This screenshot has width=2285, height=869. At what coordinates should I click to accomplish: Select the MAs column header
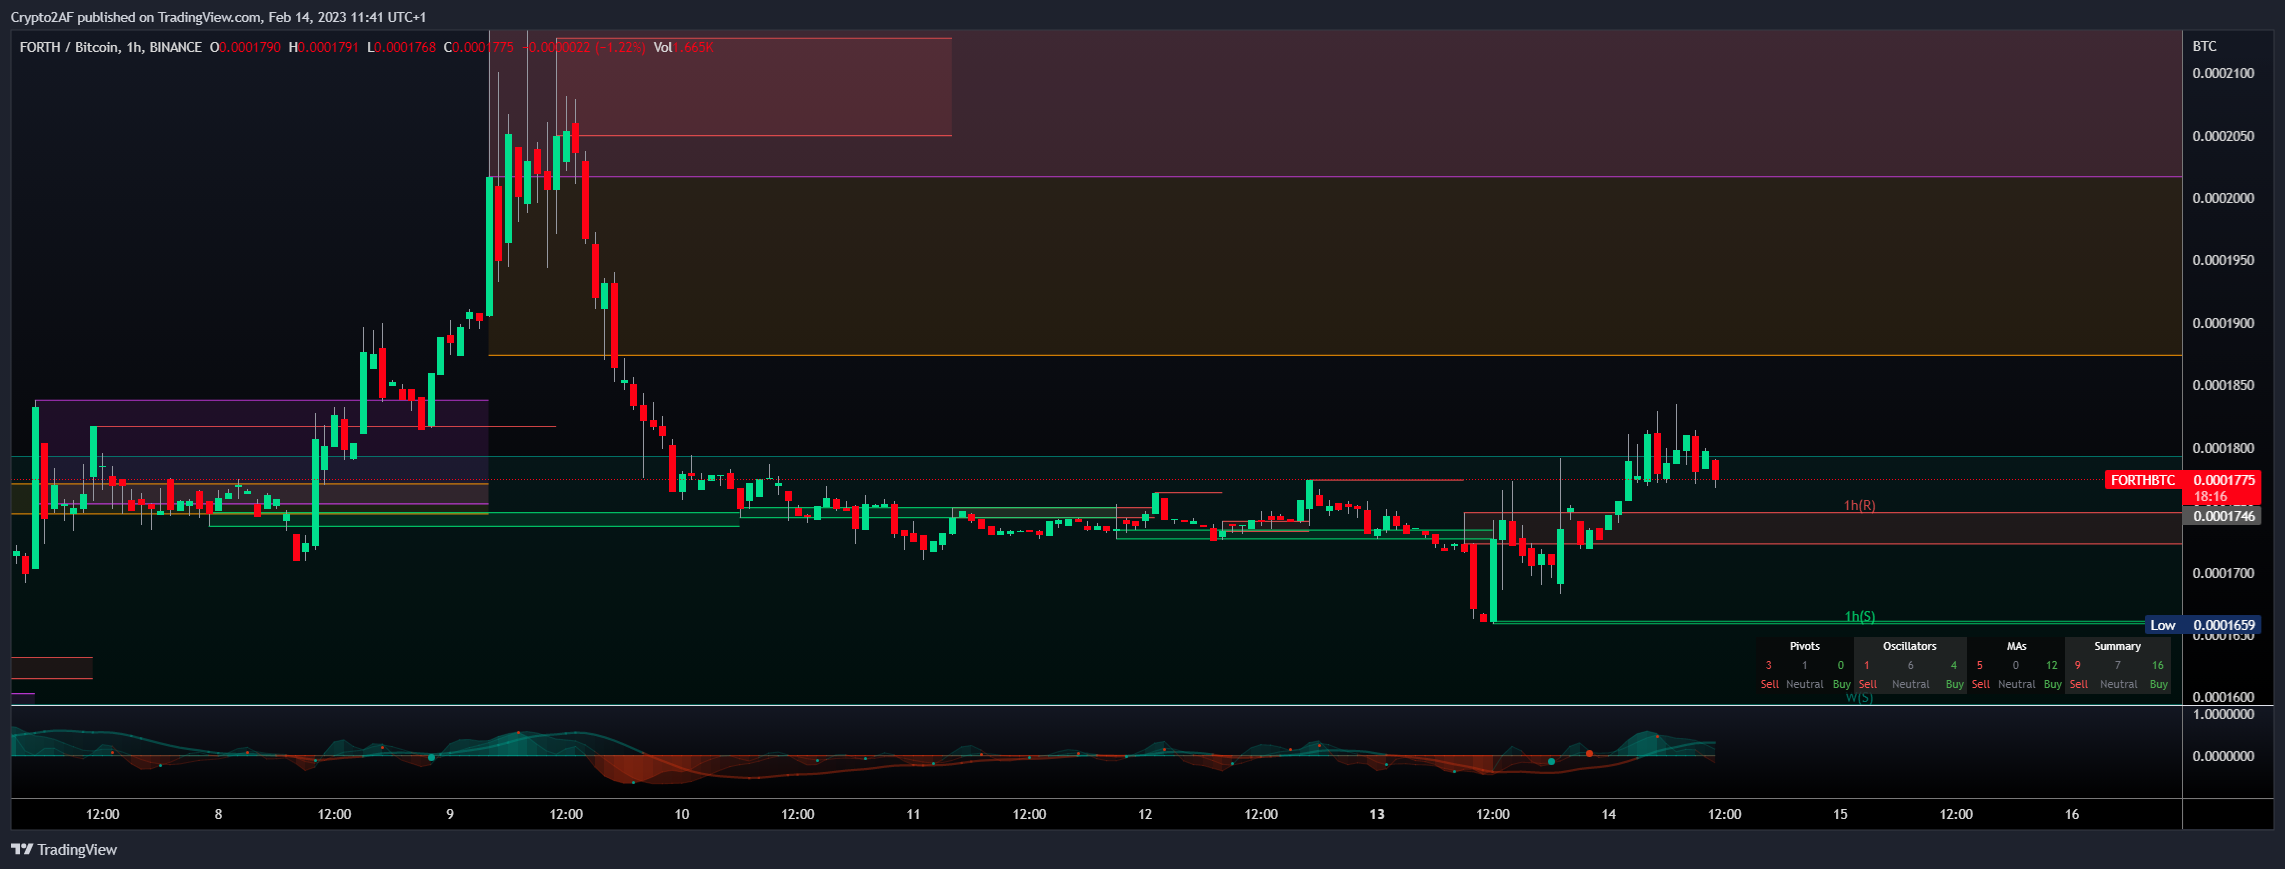point(2016,646)
